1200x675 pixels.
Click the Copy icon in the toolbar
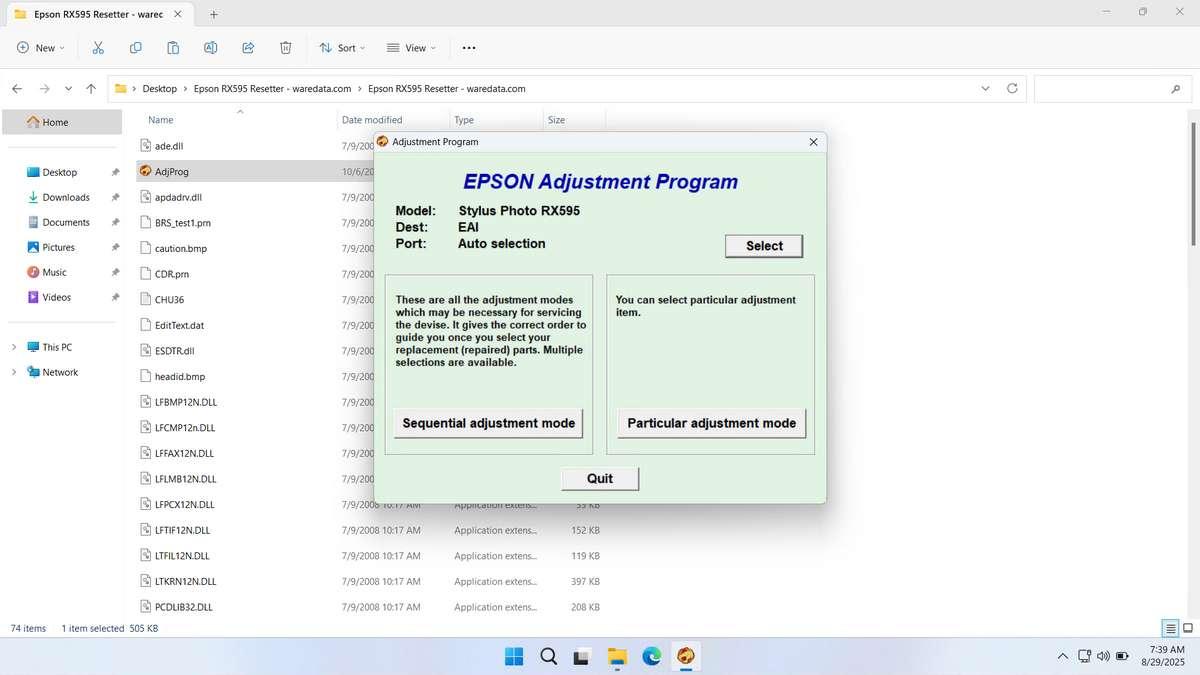(135, 47)
